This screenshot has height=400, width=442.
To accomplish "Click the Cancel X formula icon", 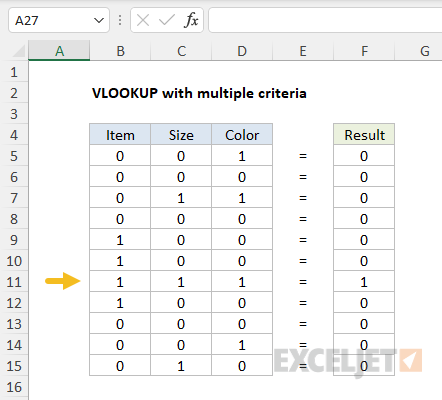I will (x=143, y=20).
